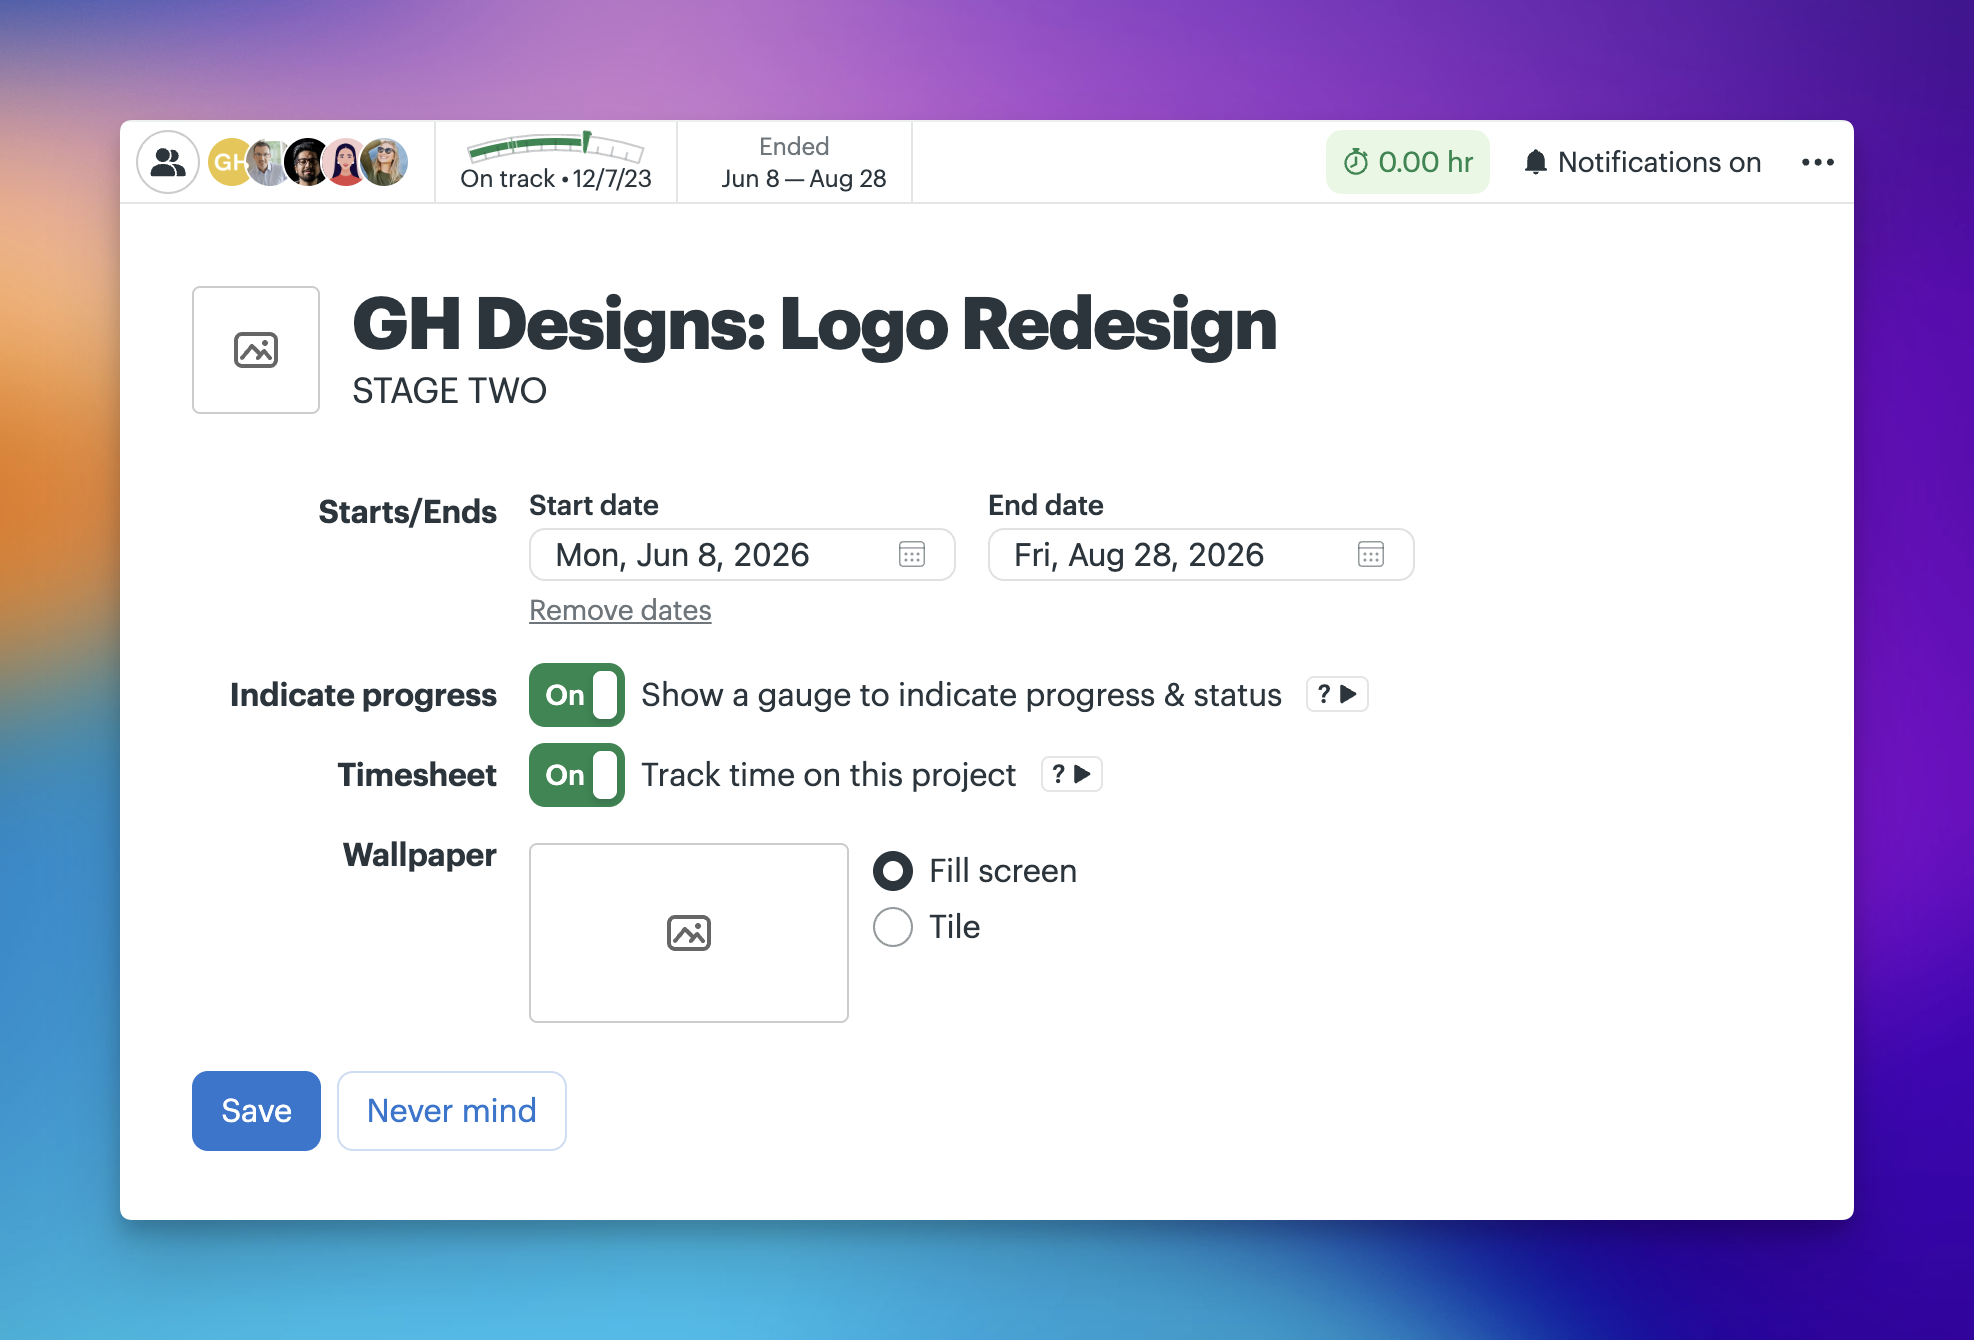Click the project logo image placeholder
Image resolution: width=1974 pixels, height=1340 pixels.
coord(256,350)
